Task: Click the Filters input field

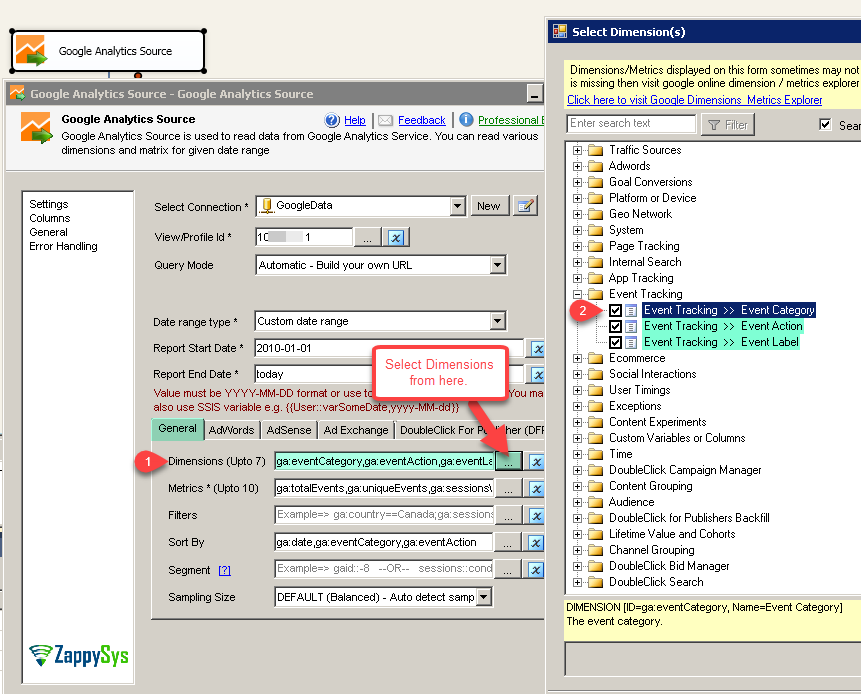Action: (384, 514)
